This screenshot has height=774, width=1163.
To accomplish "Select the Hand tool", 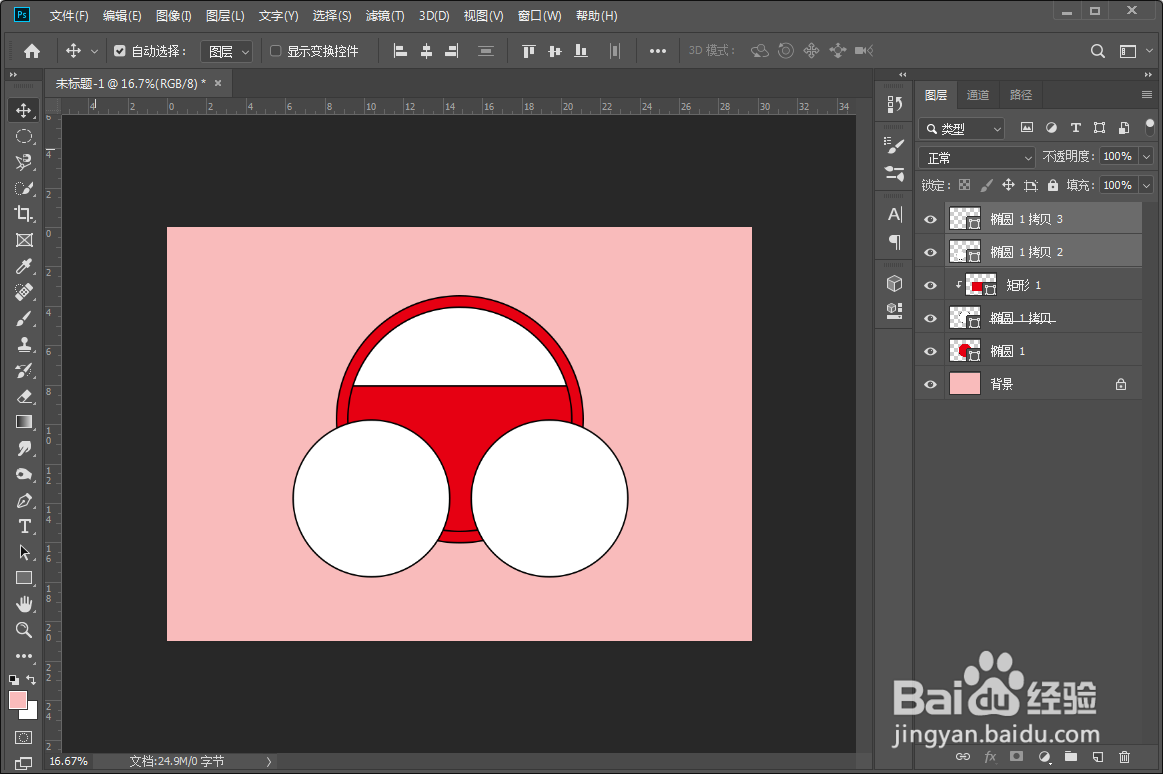I will [24, 604].
